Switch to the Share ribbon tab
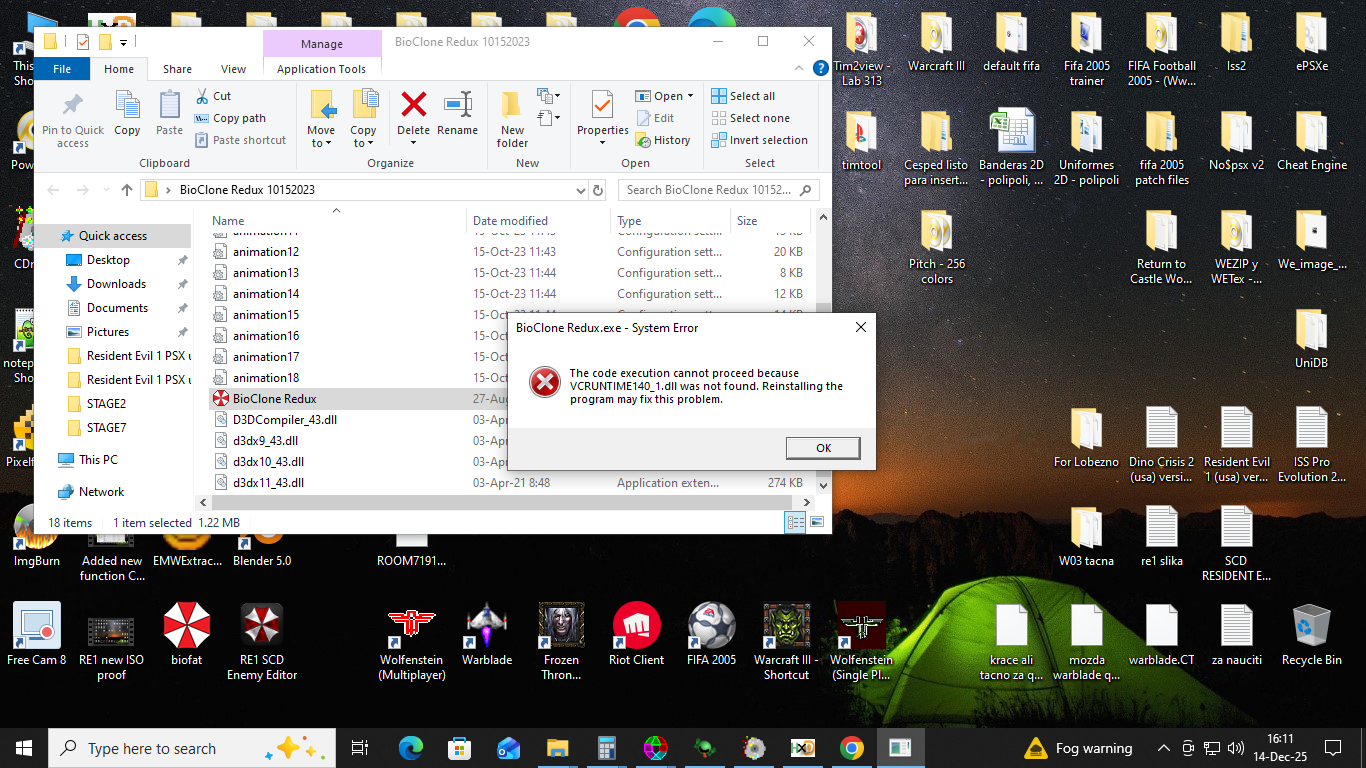Screen dimensions: 1366x768 click(x=177, y=69)
